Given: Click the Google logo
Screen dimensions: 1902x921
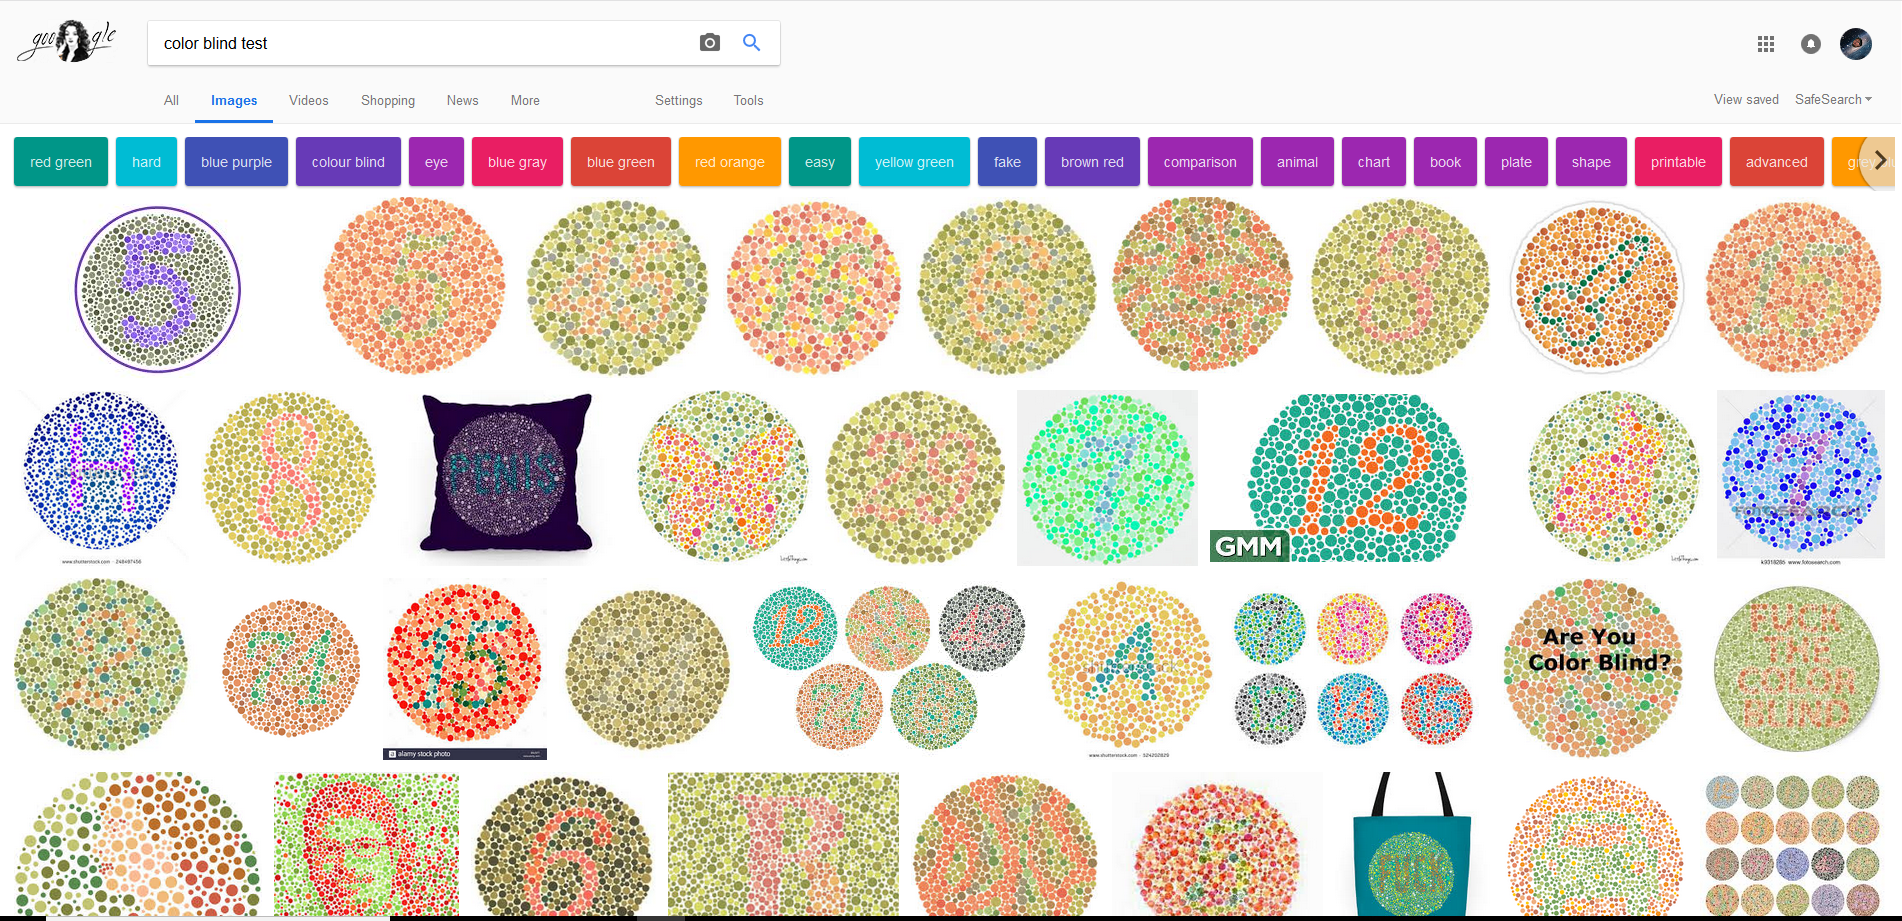Looking at the screenshot, I should (67, 42).
